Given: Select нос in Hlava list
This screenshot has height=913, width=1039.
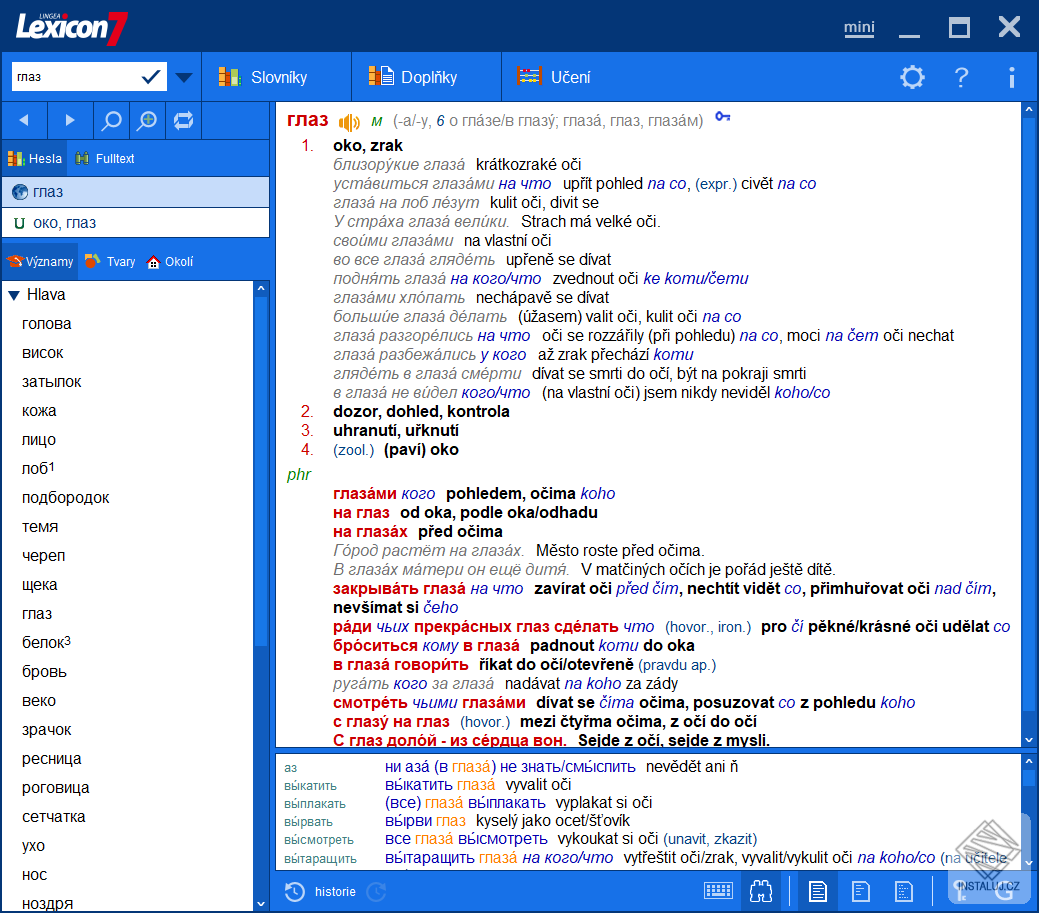Looking at the screenshot, I should (x=34, y=875).
